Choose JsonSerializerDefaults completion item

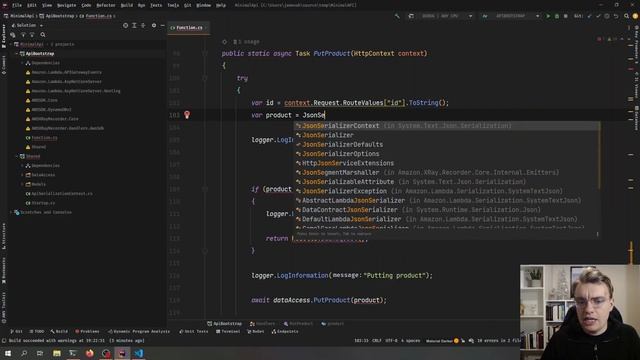point(447,144)
